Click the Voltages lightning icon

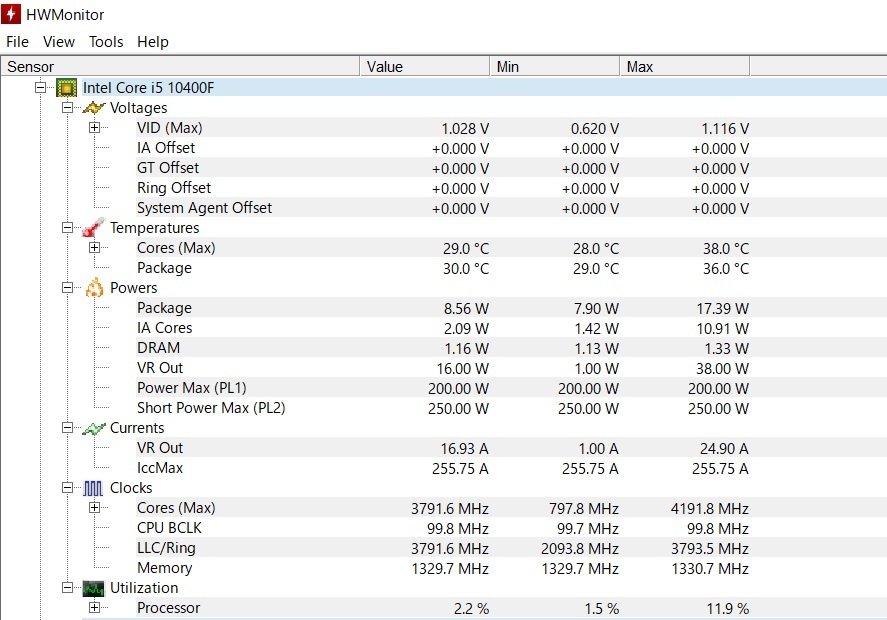(x=94, y=108)
